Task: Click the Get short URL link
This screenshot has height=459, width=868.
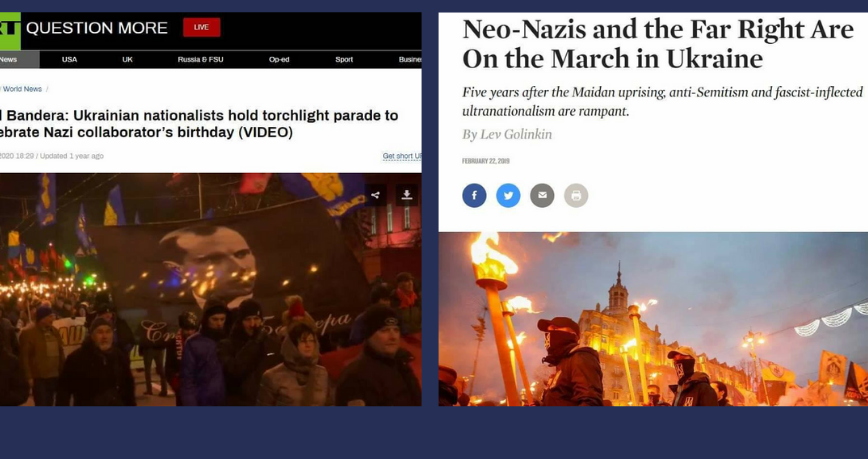Action: point(402,156)
